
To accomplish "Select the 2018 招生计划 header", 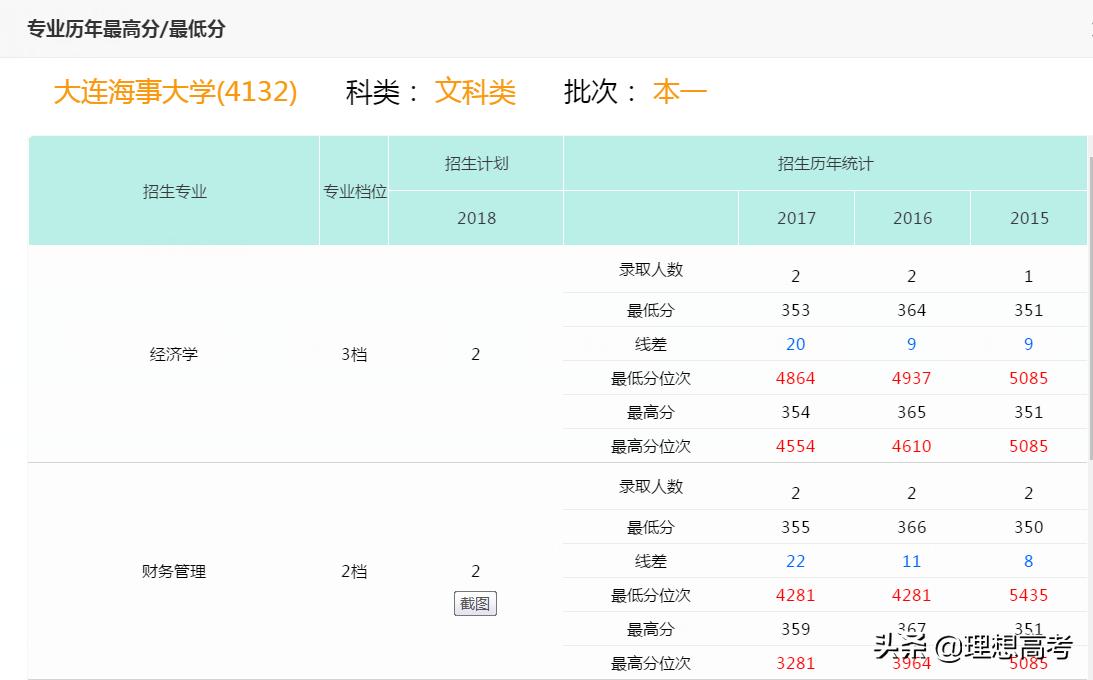I will click(474, 217).
